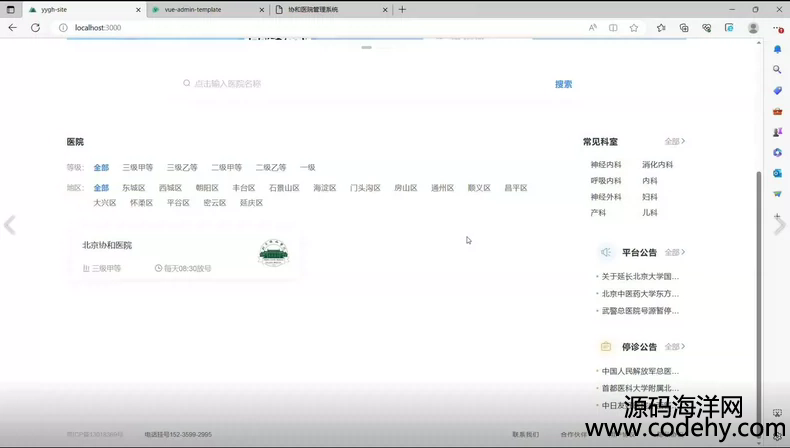
Task: Open notice 中国人民解放军总医...
Action: point(640,371)
